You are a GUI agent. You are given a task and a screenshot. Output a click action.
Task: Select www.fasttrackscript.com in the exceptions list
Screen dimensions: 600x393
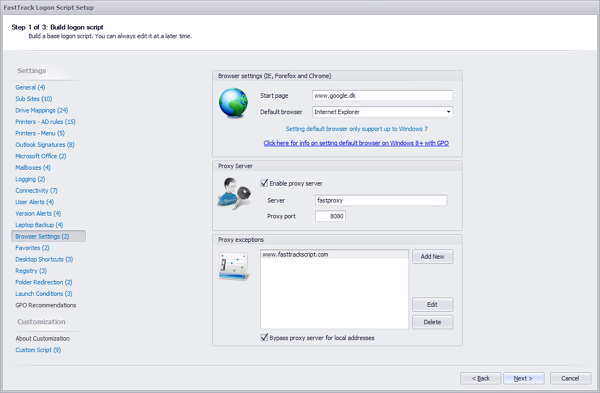(x=334, y=254)
